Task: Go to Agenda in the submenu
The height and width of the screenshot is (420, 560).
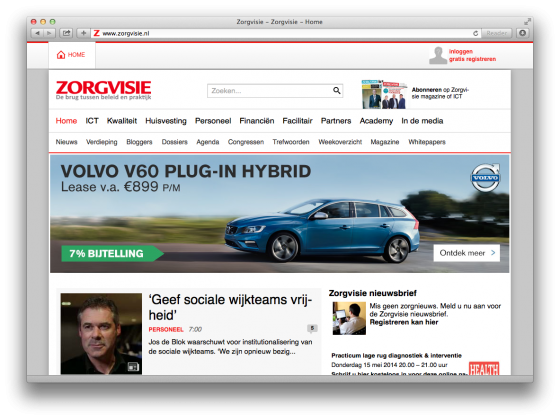Action: (208, 142)
